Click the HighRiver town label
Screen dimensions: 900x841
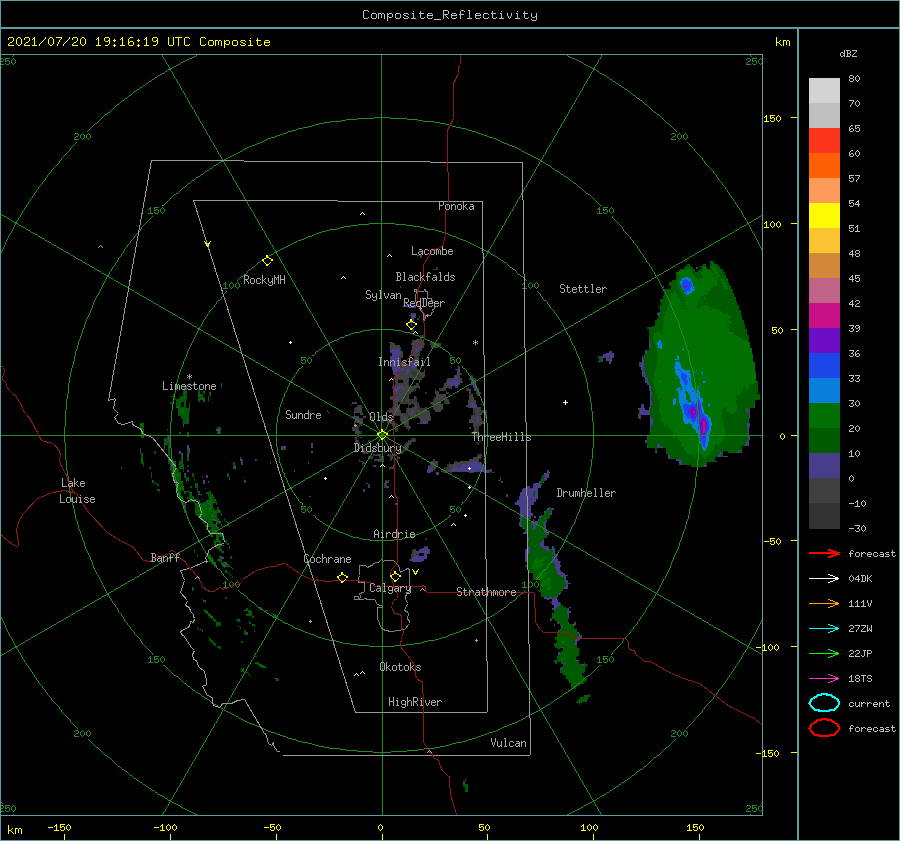(x=415, y=702)
